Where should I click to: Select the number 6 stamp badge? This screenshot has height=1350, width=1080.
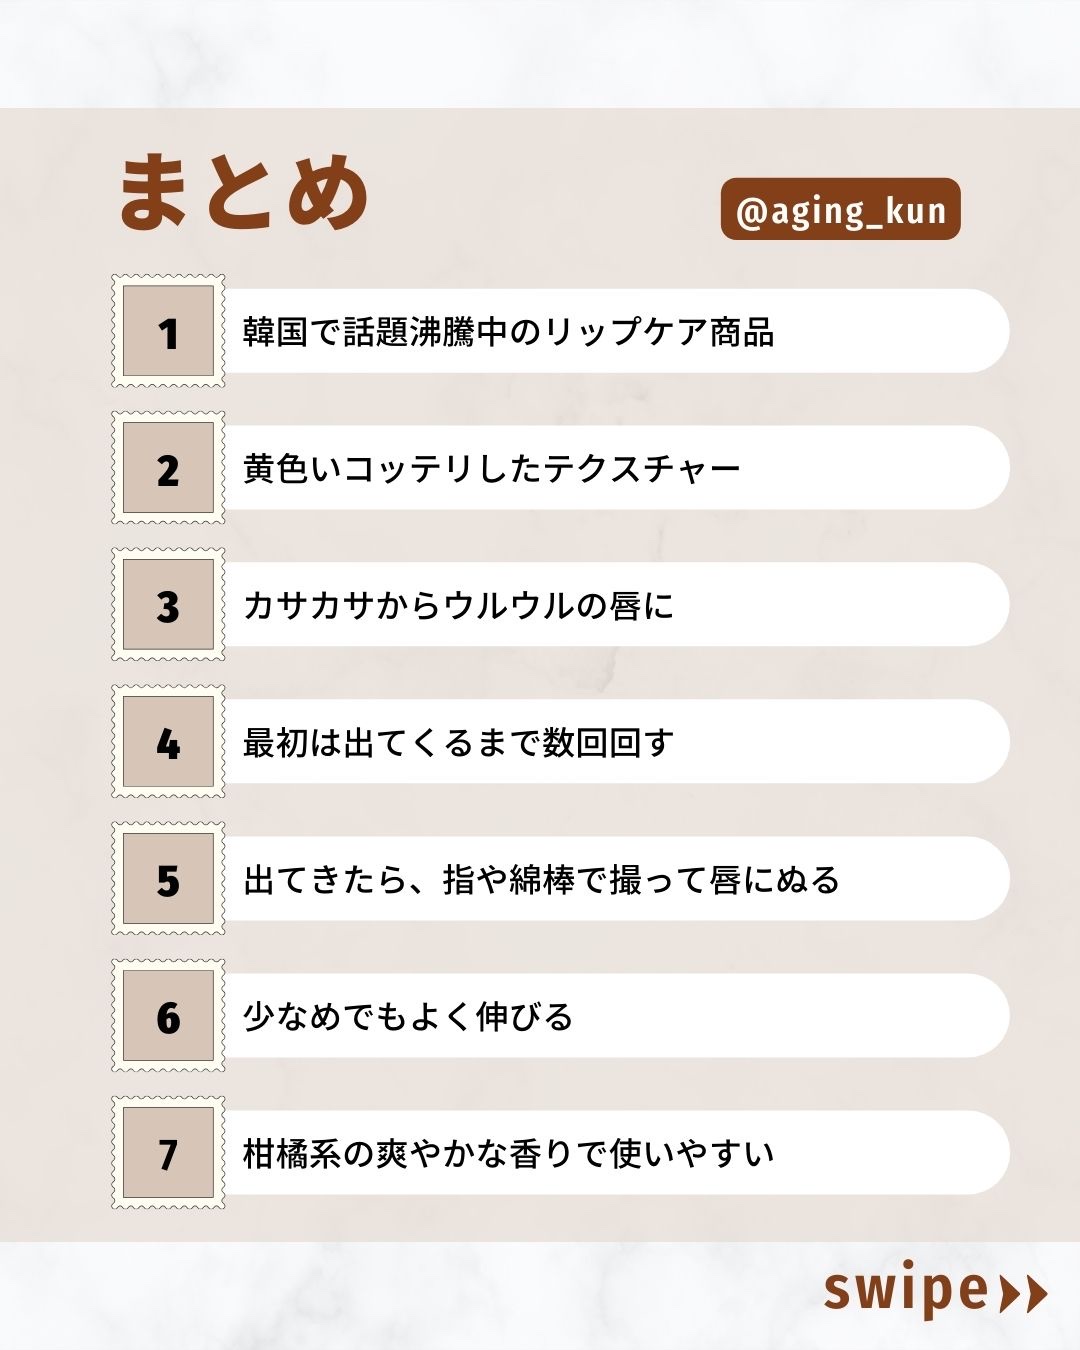(x=168, y=1016)
